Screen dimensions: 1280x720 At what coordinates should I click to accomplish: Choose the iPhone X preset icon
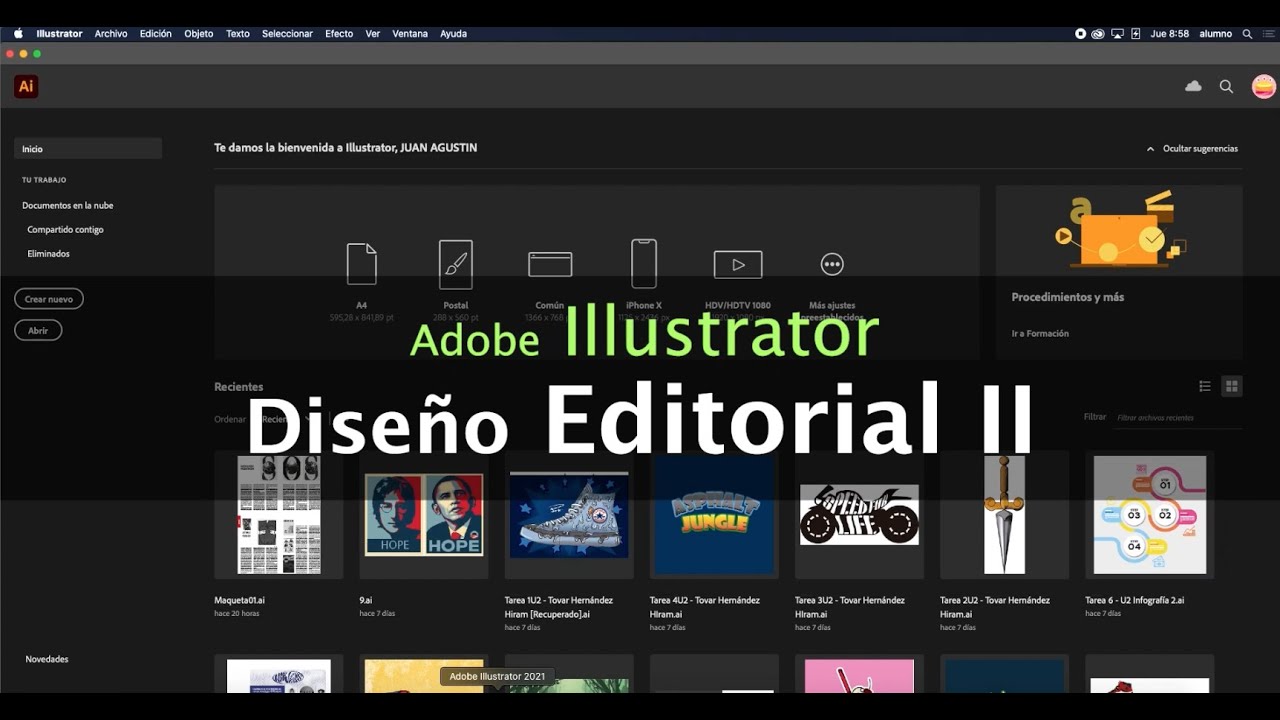(x=644, y=263)
